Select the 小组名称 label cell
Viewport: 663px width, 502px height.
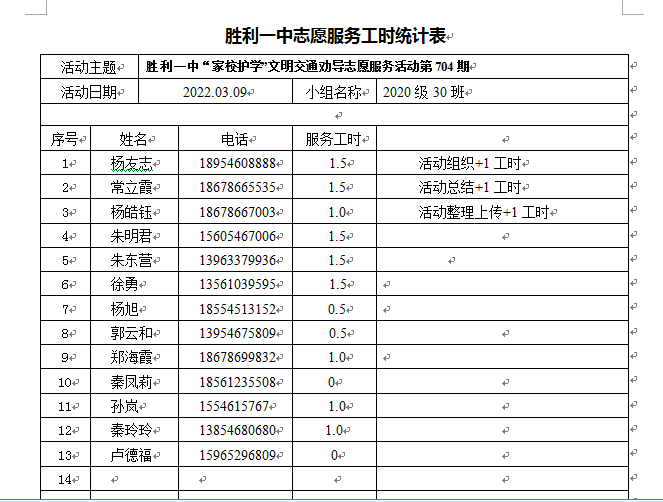(x=334, y=91)
